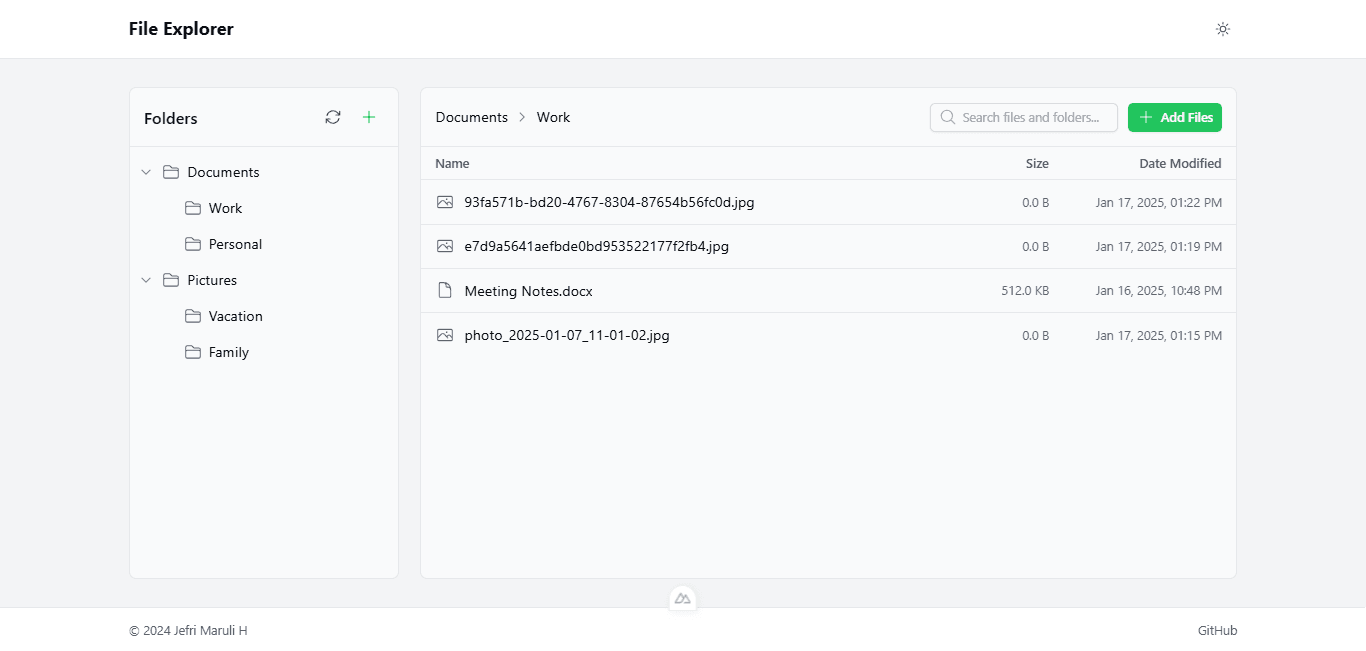This screenshot has width=1366, height=651.
Task: Click the Documents folder icon in tree
Action: click(171, 172)
